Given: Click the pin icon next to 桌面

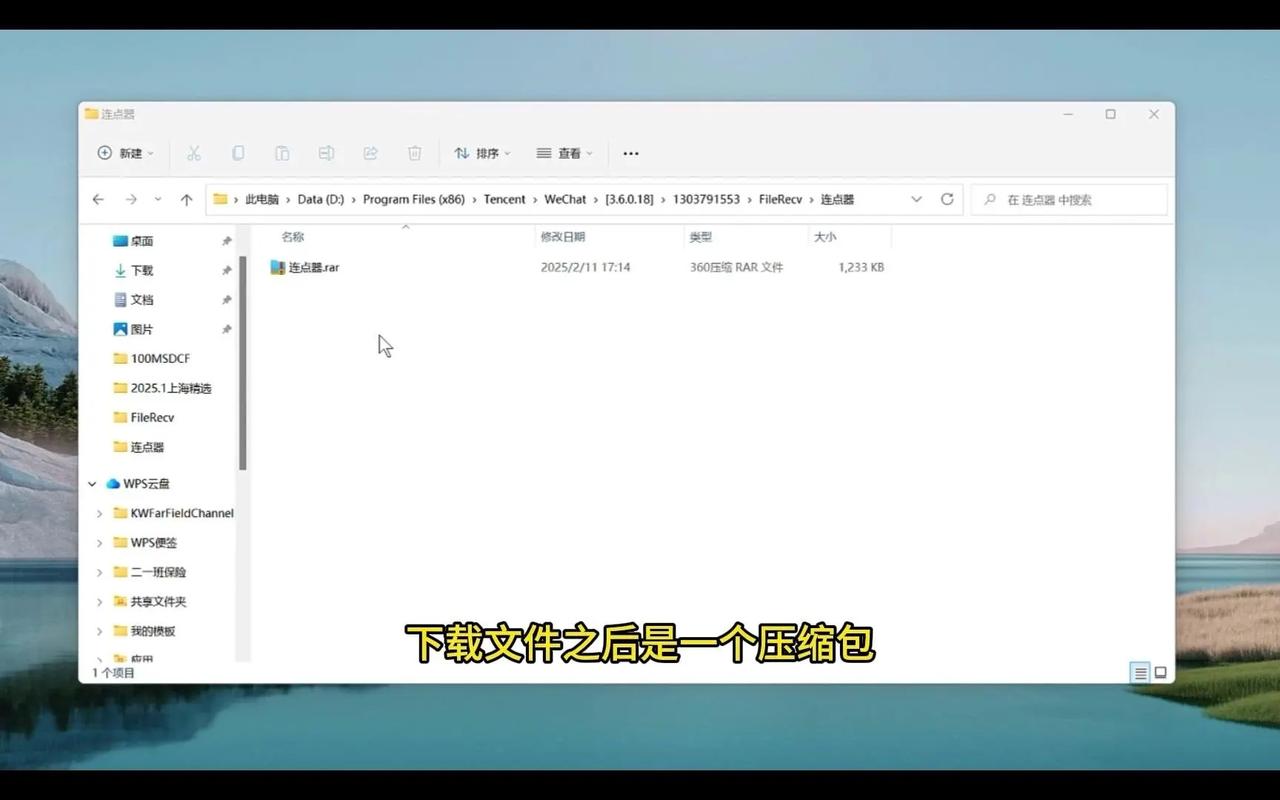Looking at the screenshot, I should [x=227, y=241].
